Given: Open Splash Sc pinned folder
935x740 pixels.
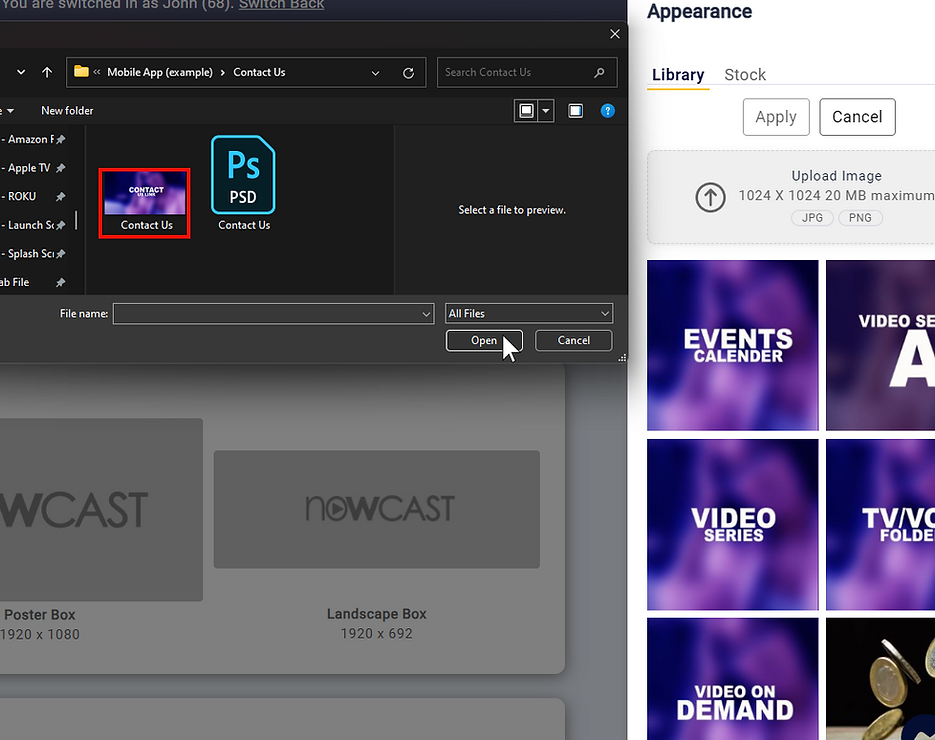Looking at the screenshot, I should [33, 253].
